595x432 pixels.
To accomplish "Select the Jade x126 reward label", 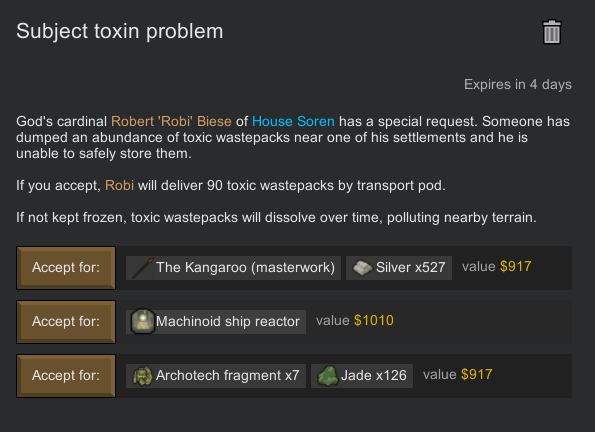I will [x=373, y=376].
